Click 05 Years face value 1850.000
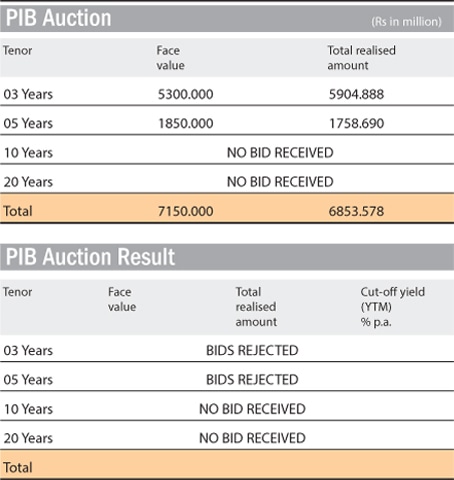Image resolution: width=454 pixels, height=480 pixels. pyautogui.click(x=185, y=124)
